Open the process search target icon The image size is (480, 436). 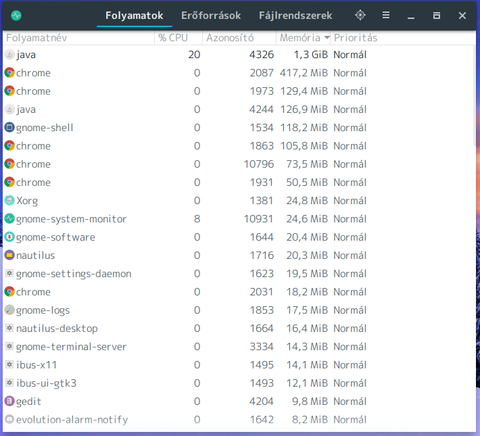pyautogui.click(x=360, y=15)
